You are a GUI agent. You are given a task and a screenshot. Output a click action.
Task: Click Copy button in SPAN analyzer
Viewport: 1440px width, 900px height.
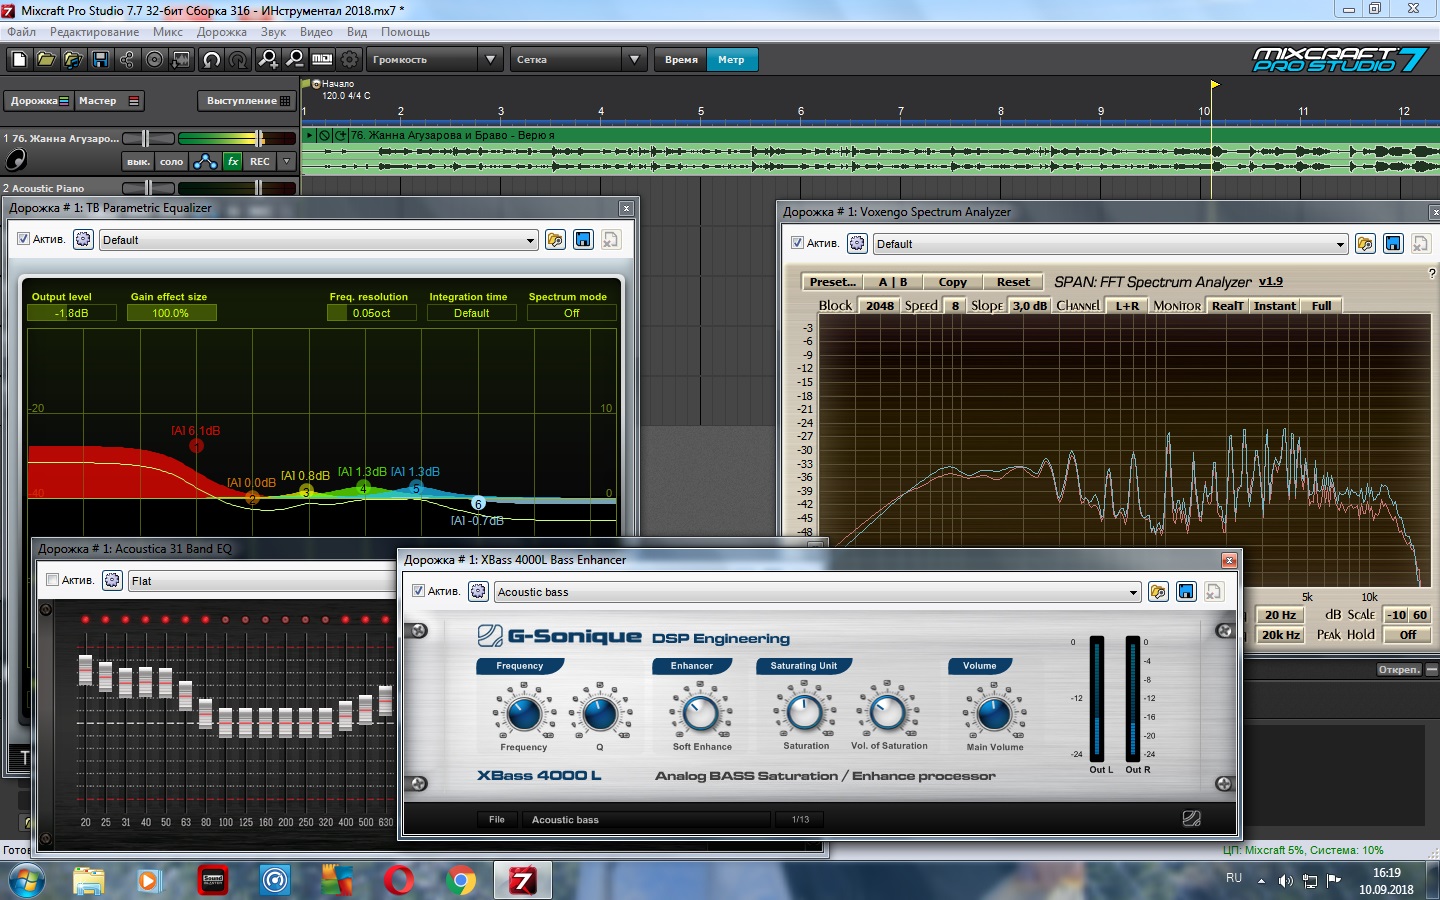(952, 282)
